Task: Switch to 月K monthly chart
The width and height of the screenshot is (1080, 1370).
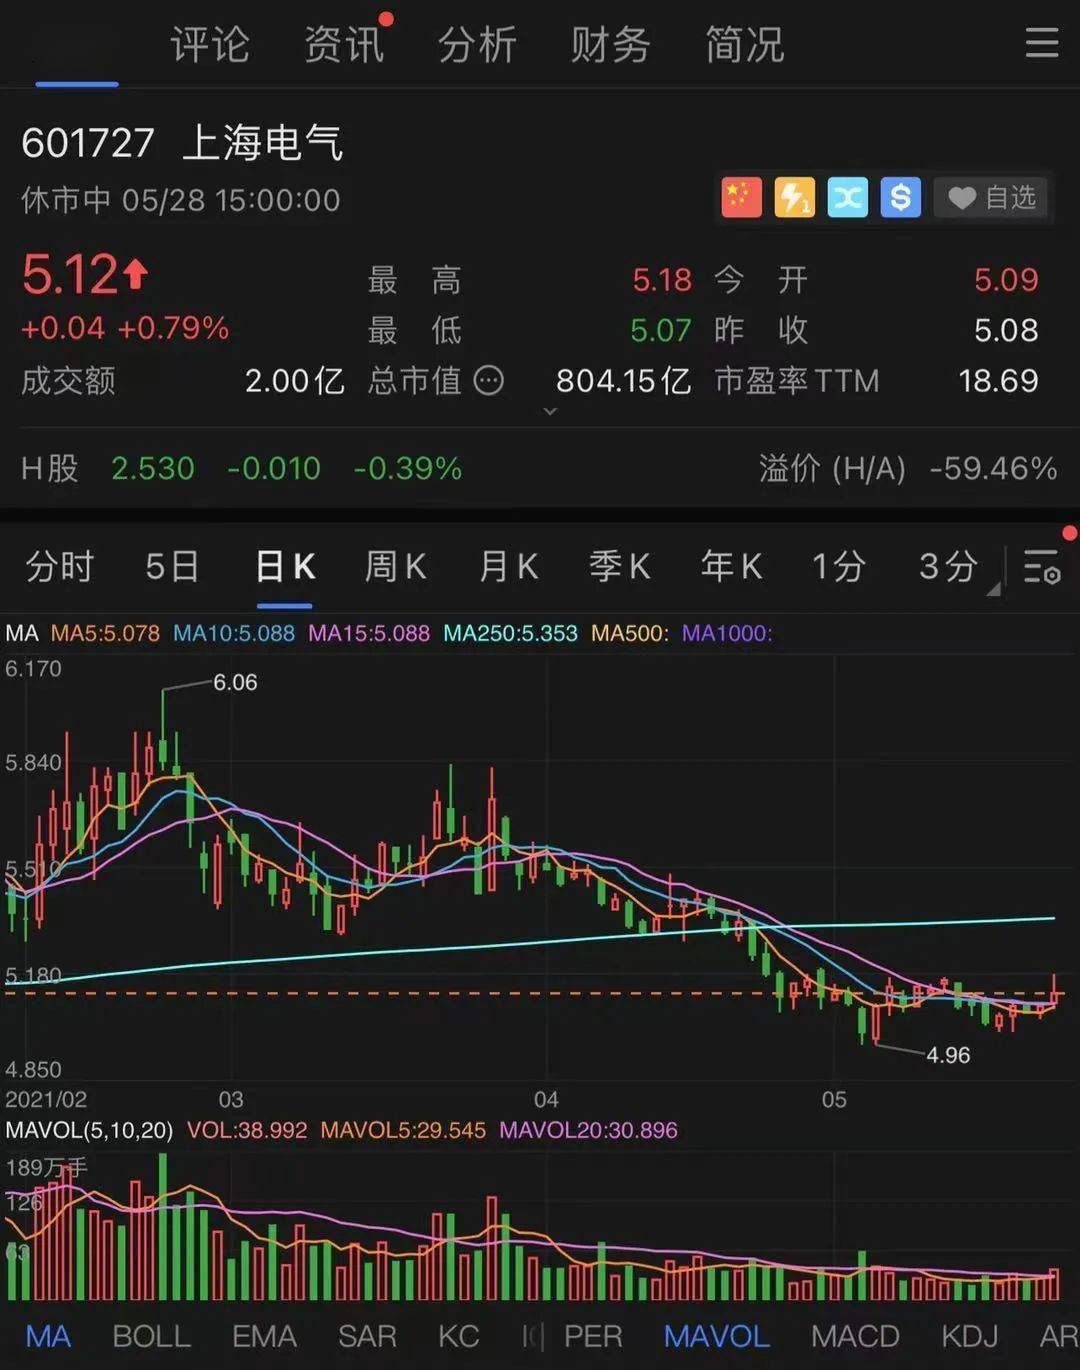Action: 508,567
